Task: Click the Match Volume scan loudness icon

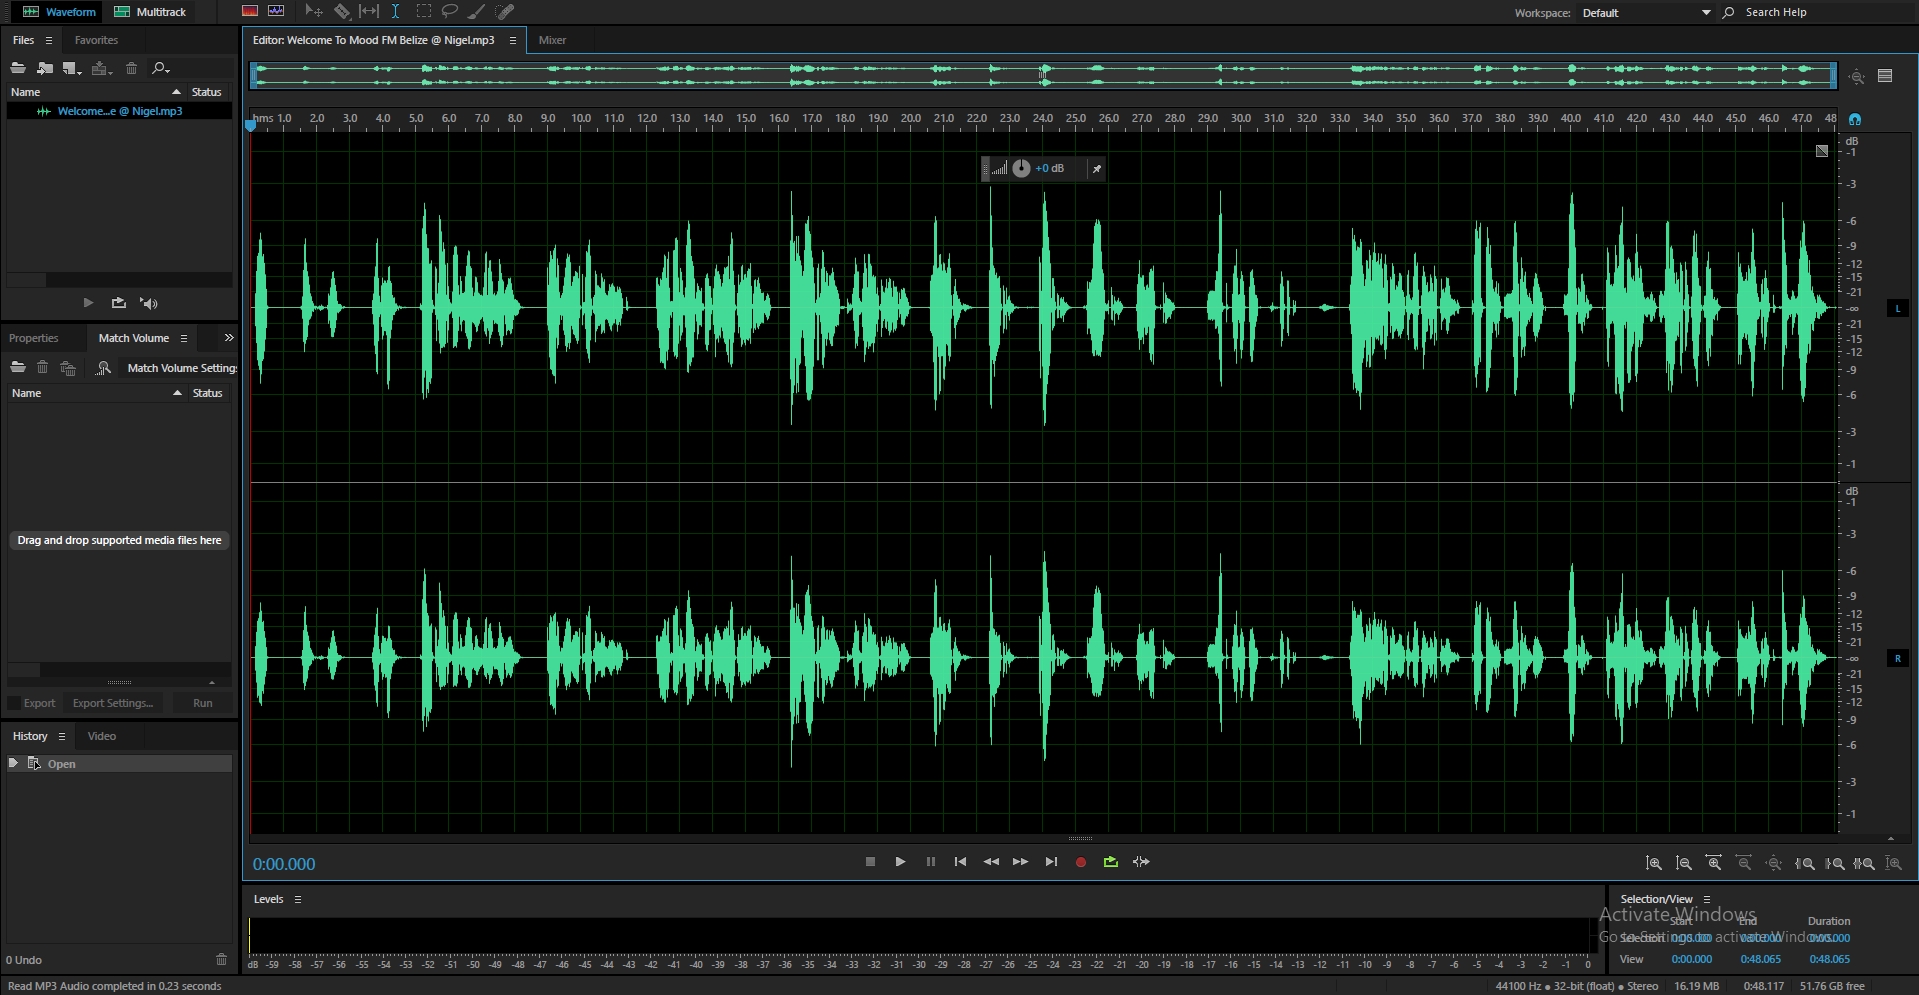Action: click(103, 368)
